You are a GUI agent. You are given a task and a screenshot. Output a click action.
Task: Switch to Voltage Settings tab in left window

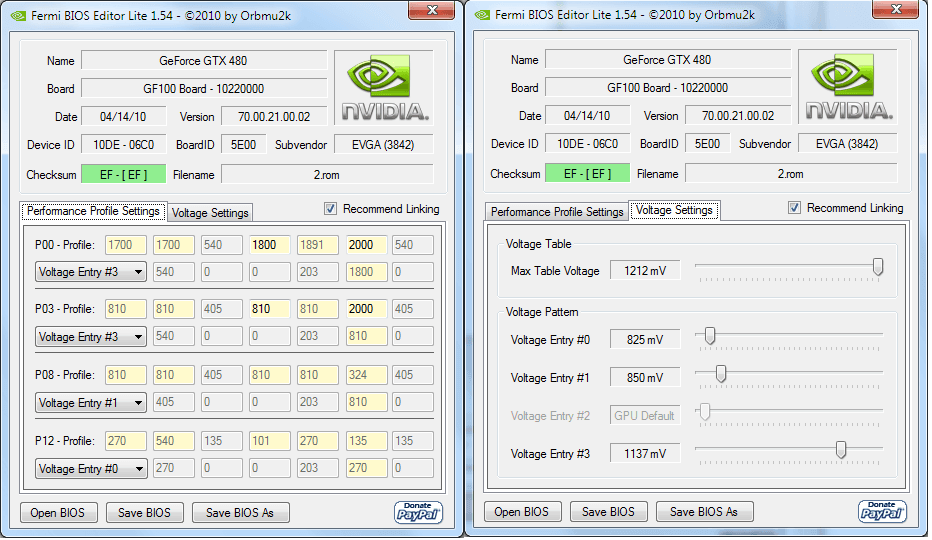pyautogui.click(x=210, y=213)
